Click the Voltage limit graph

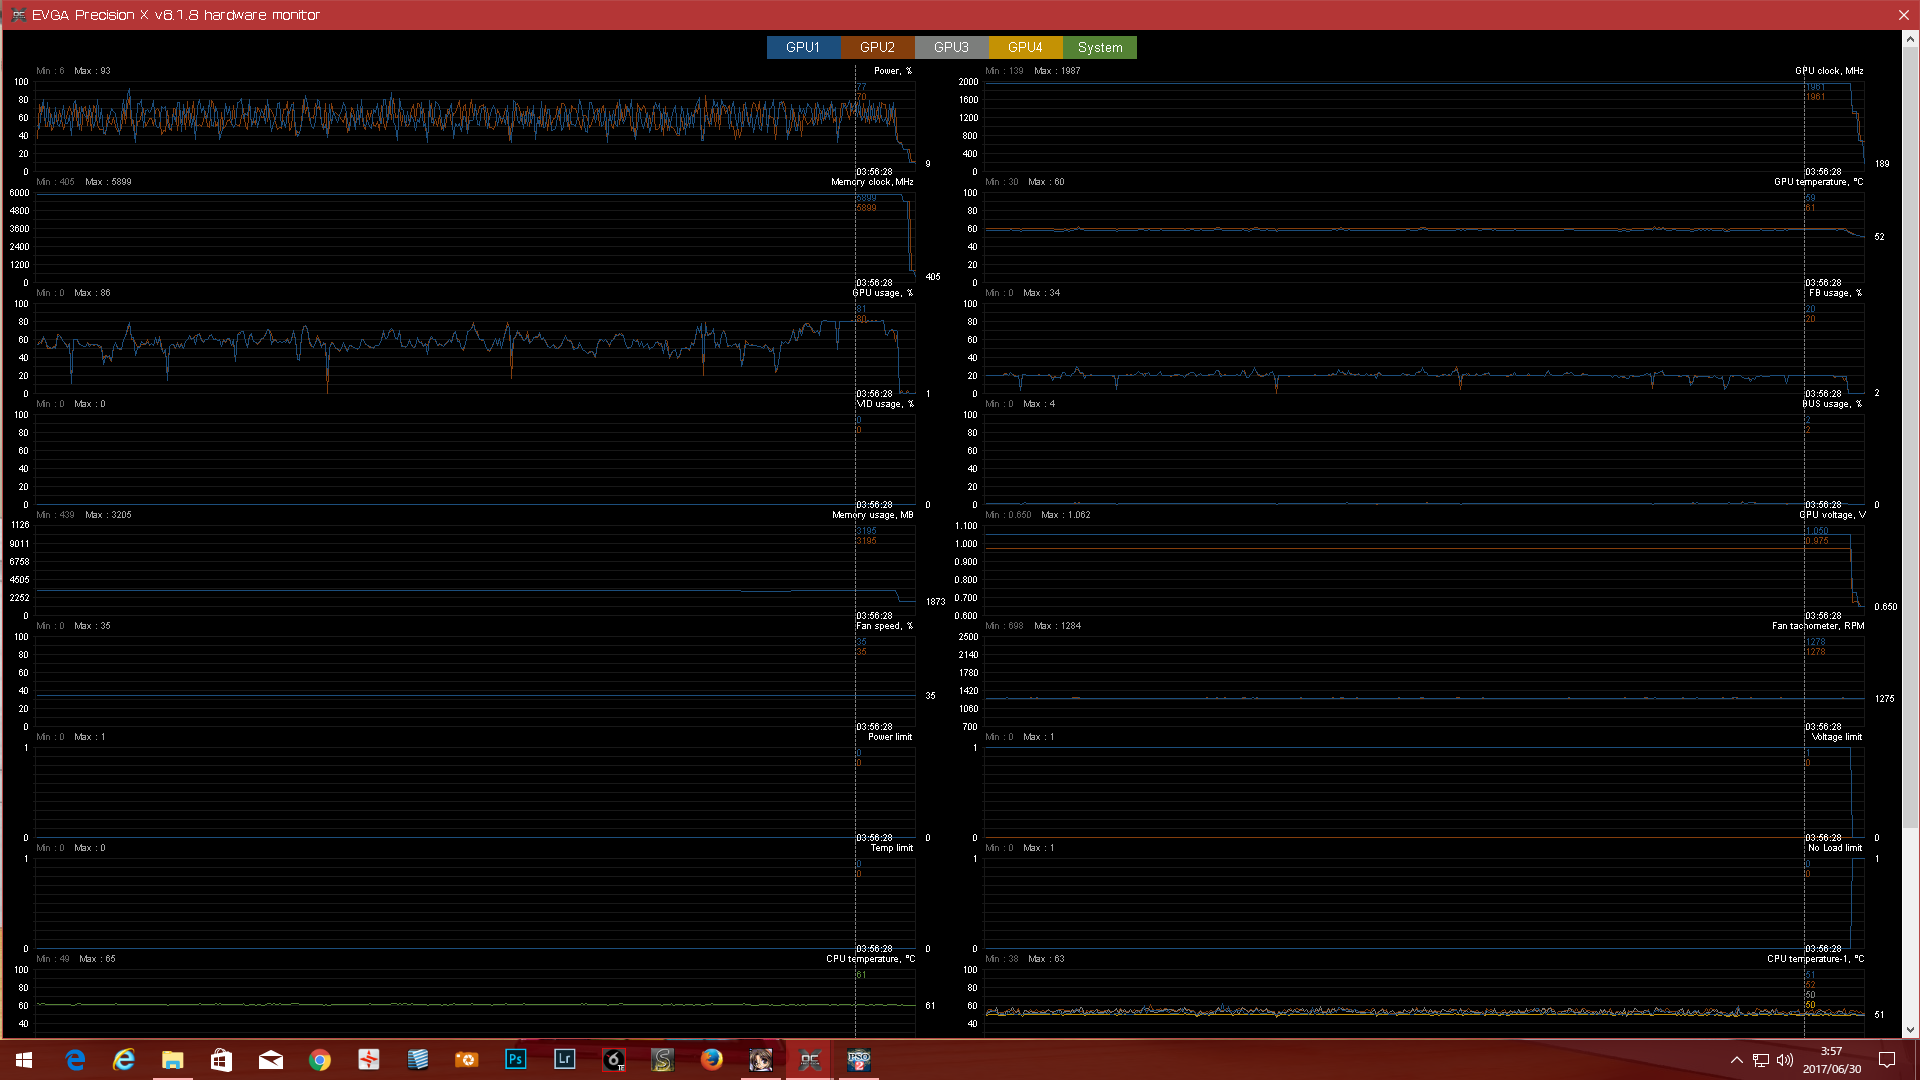pos(1424,792)
